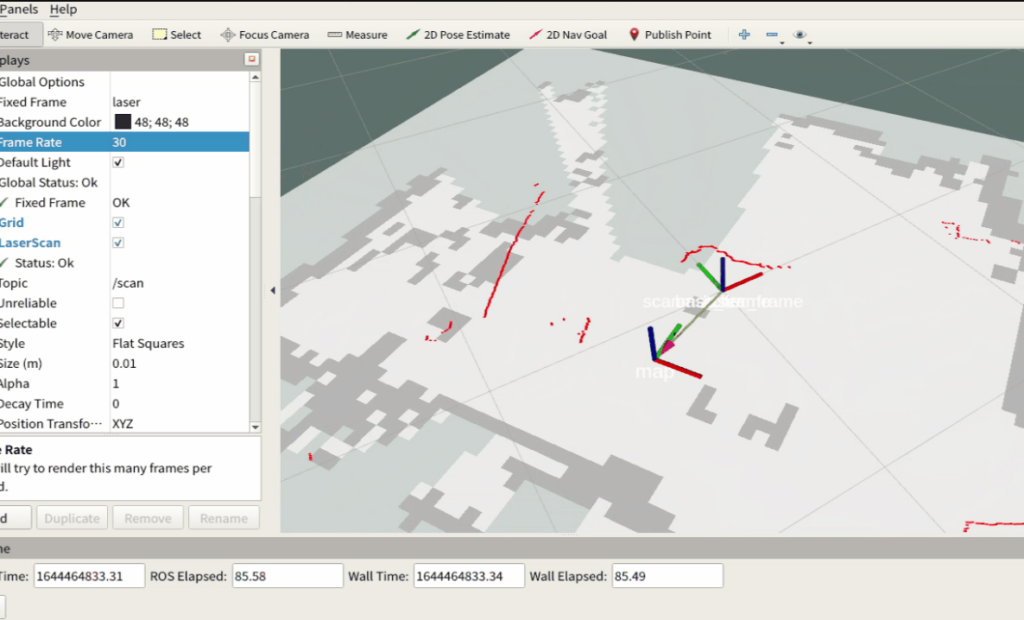Open the Help menu
The height and width of the screenshot is (620, 1024).
click(x=63, y=9)
